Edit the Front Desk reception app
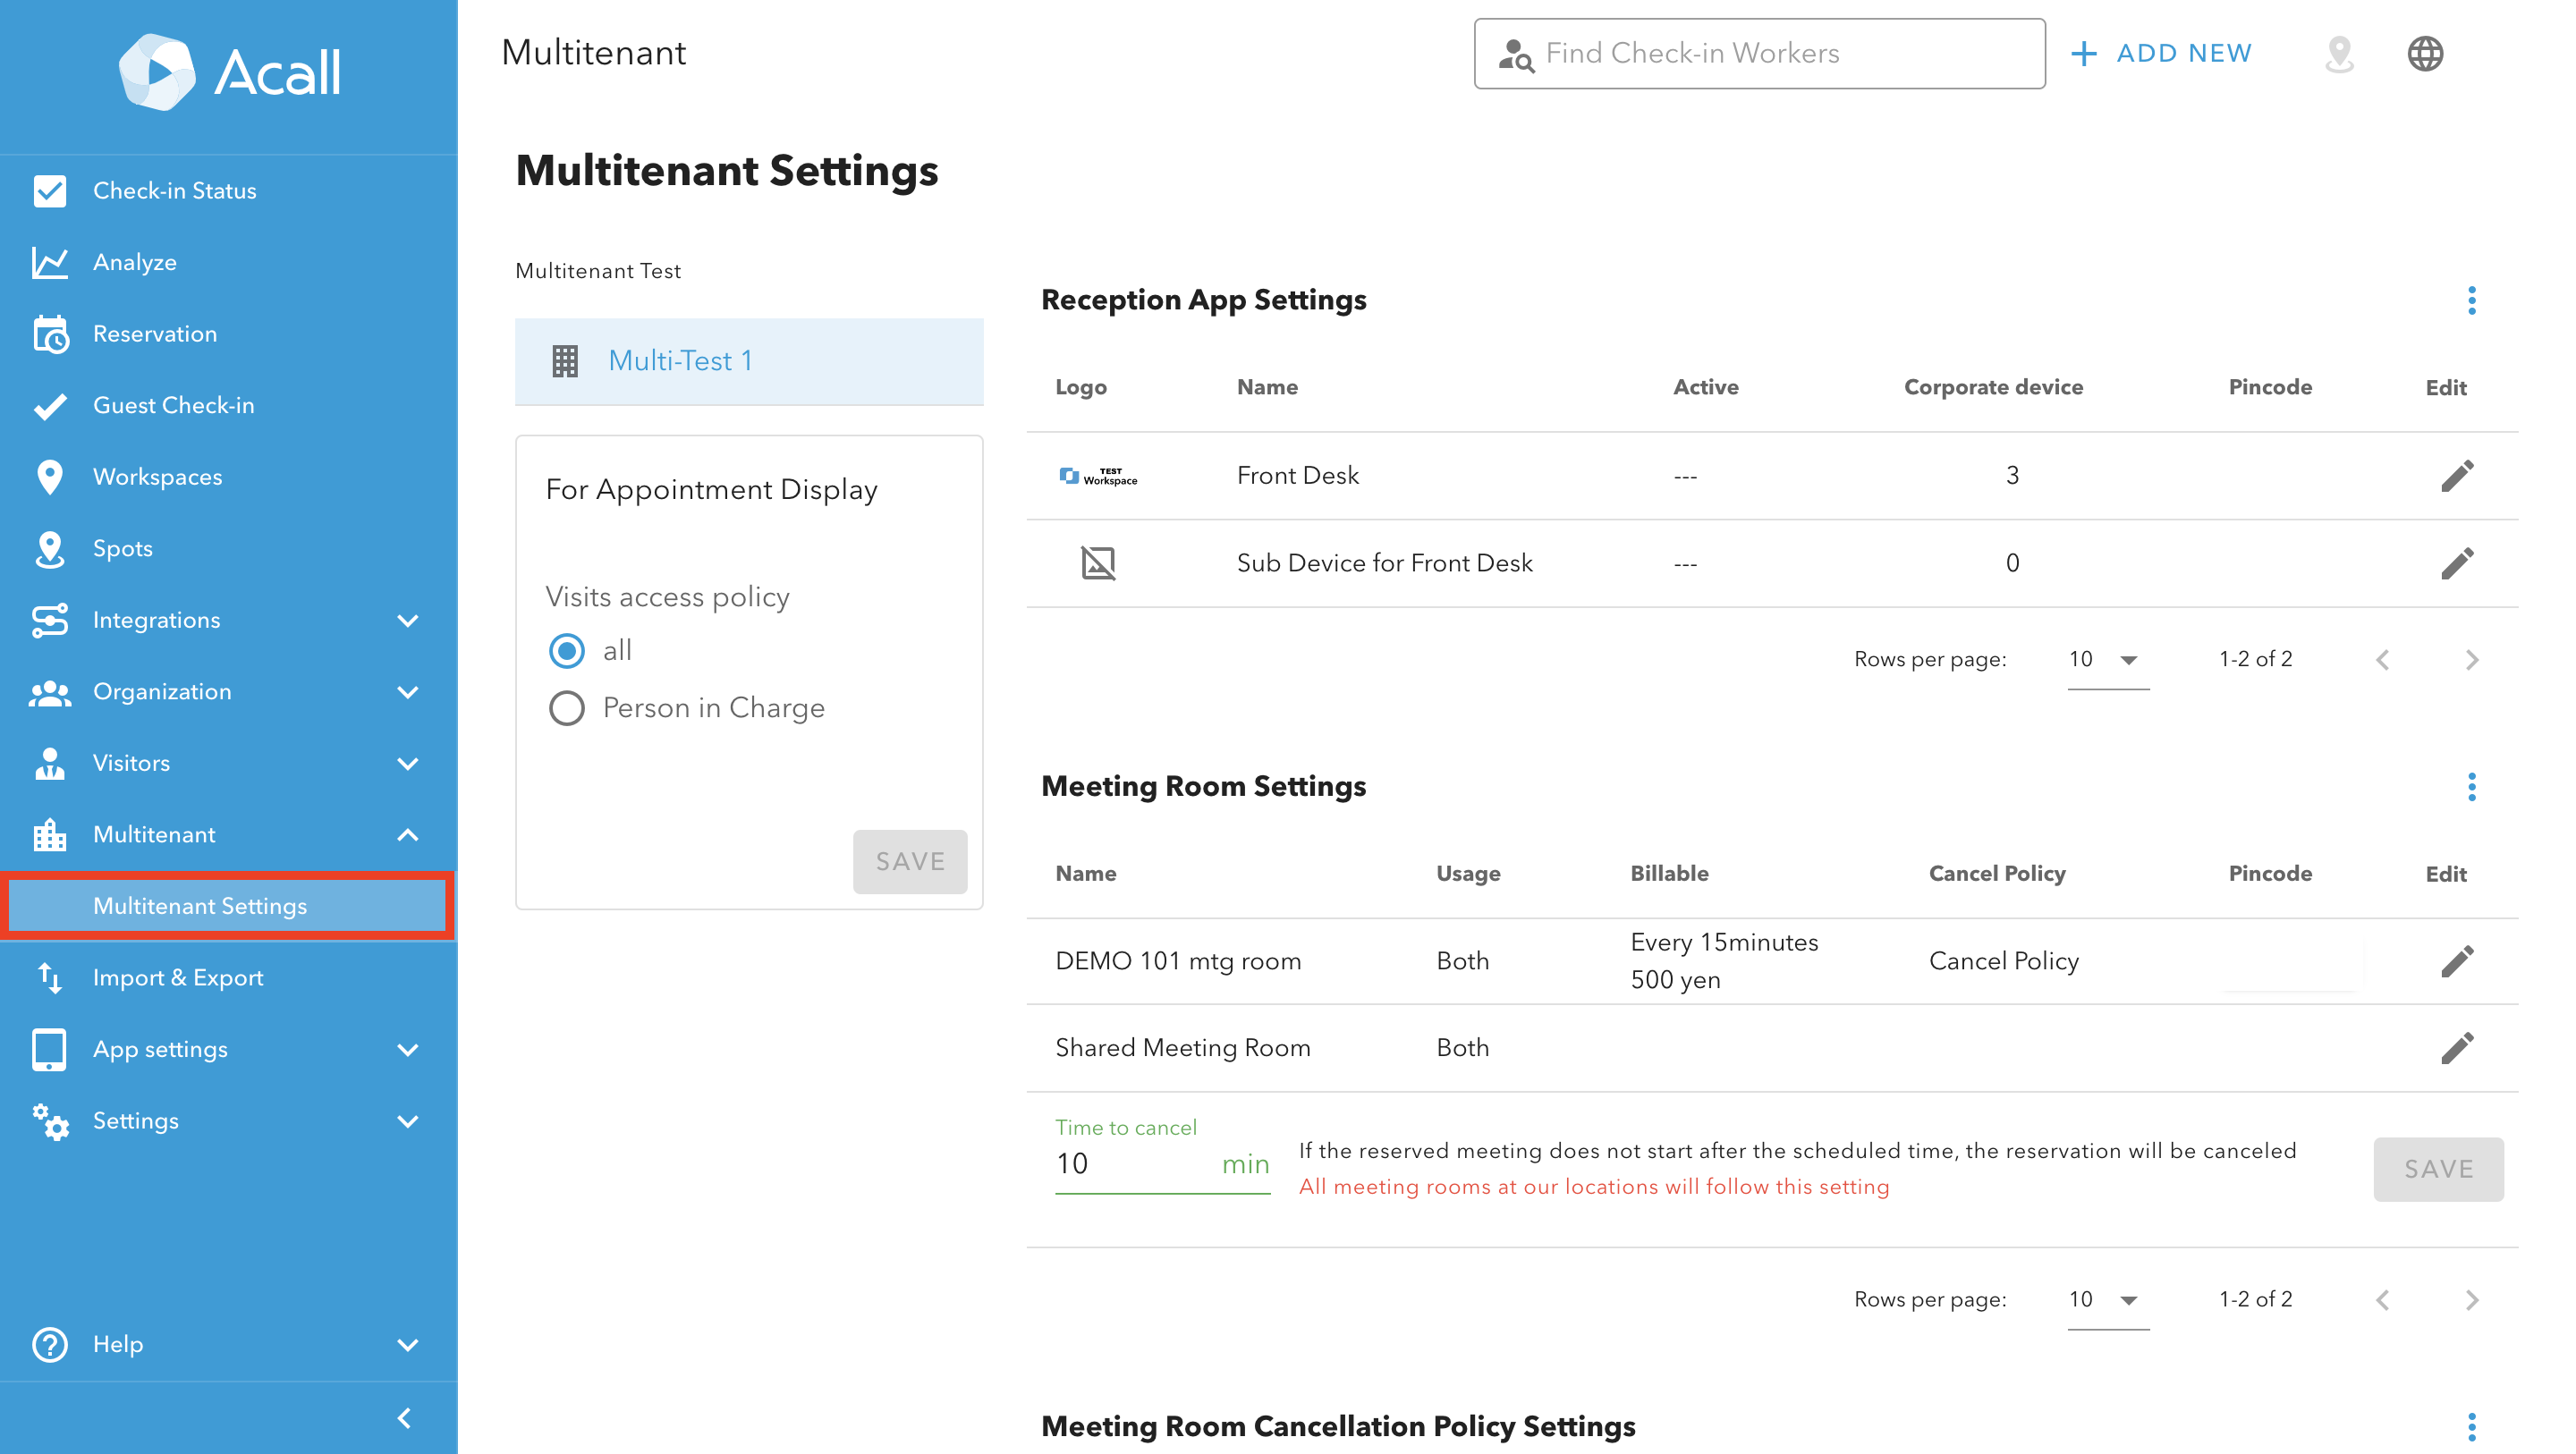 click(x=2457, y=476)
